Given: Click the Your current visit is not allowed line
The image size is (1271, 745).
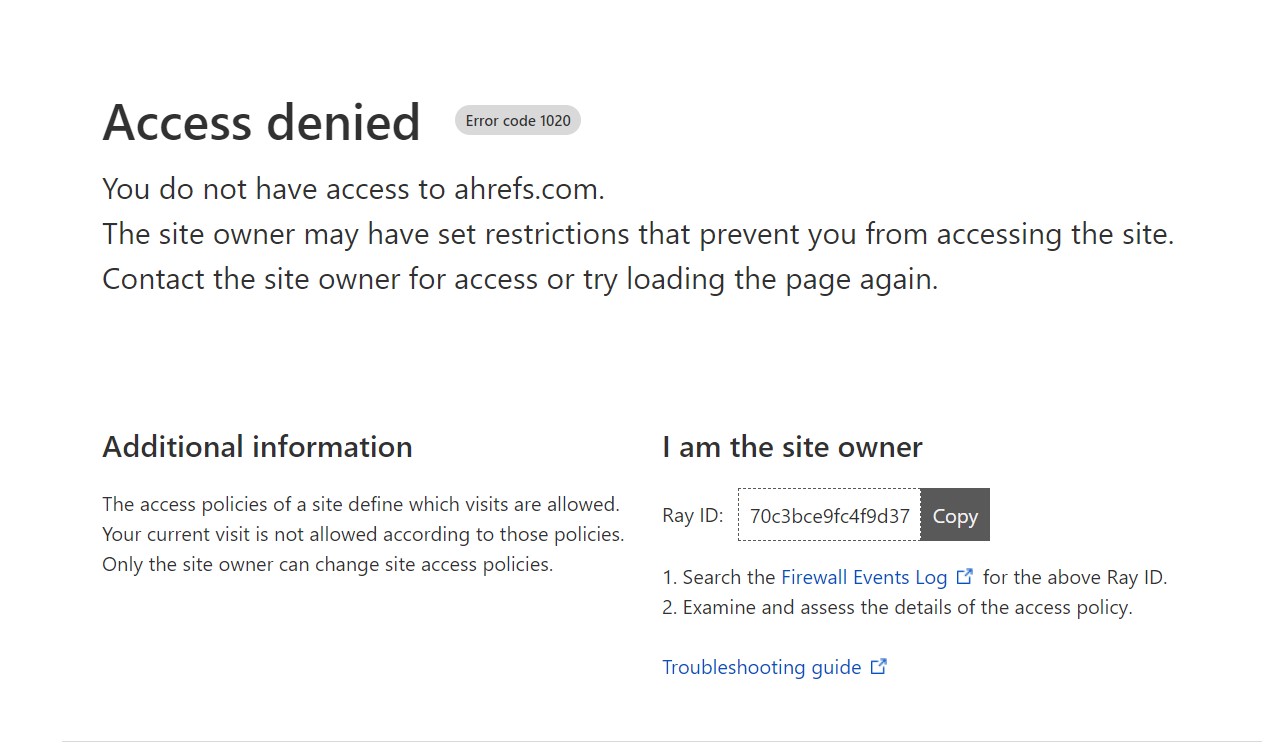Looking at the screenshot, I should [363, 534].
